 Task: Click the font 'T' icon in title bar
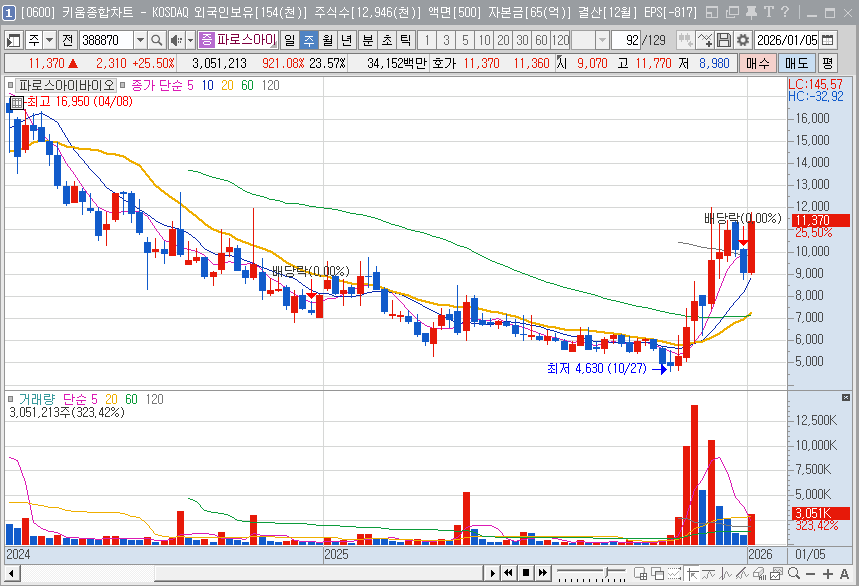769,12
